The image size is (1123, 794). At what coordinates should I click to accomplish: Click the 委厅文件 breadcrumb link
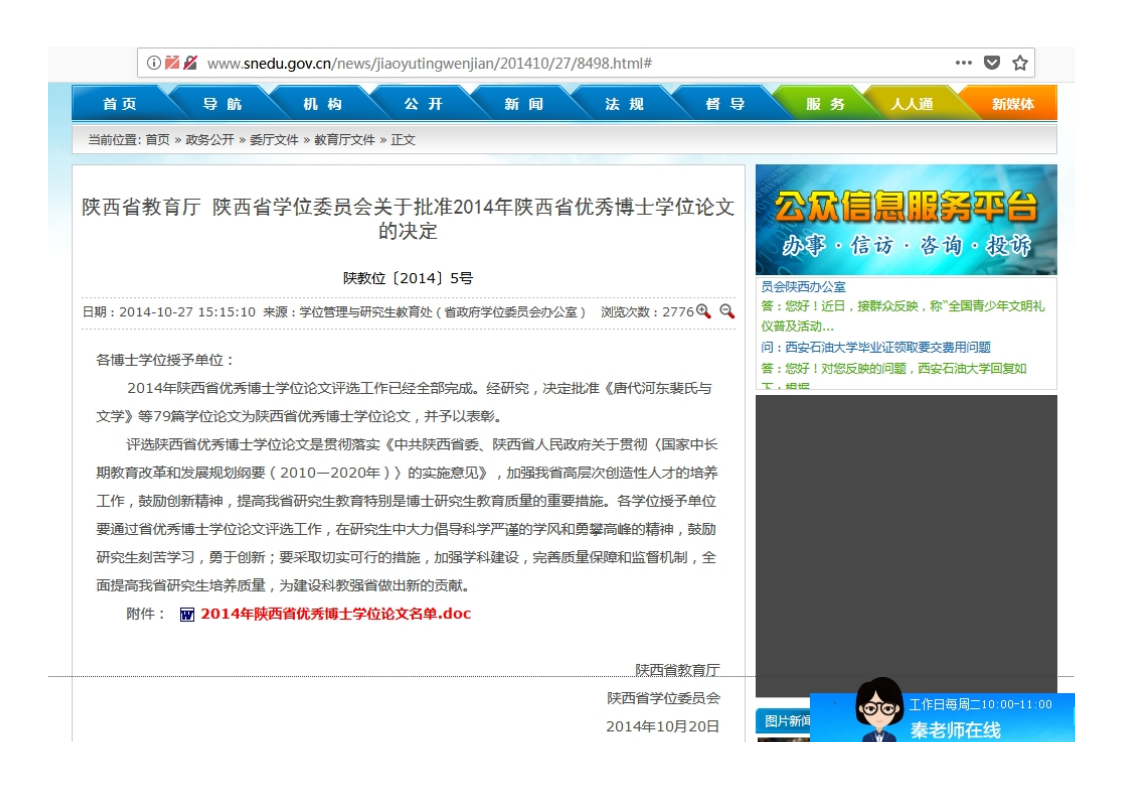[274, 140]
